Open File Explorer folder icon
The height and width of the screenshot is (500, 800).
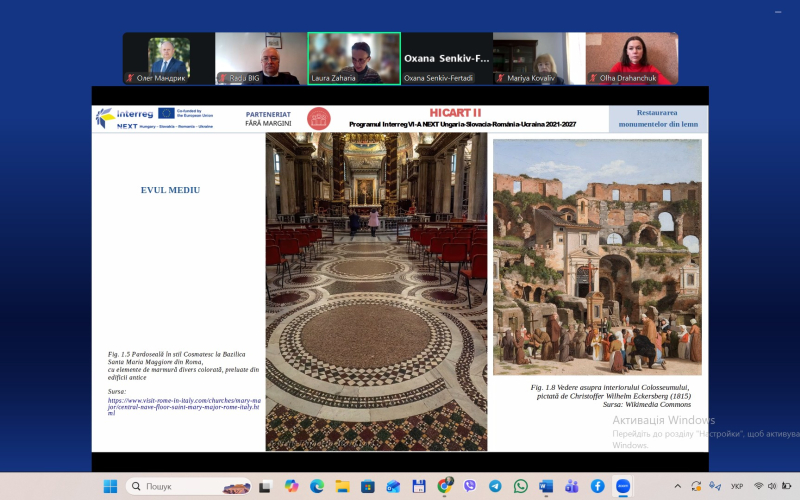click(x=342, y=486)
